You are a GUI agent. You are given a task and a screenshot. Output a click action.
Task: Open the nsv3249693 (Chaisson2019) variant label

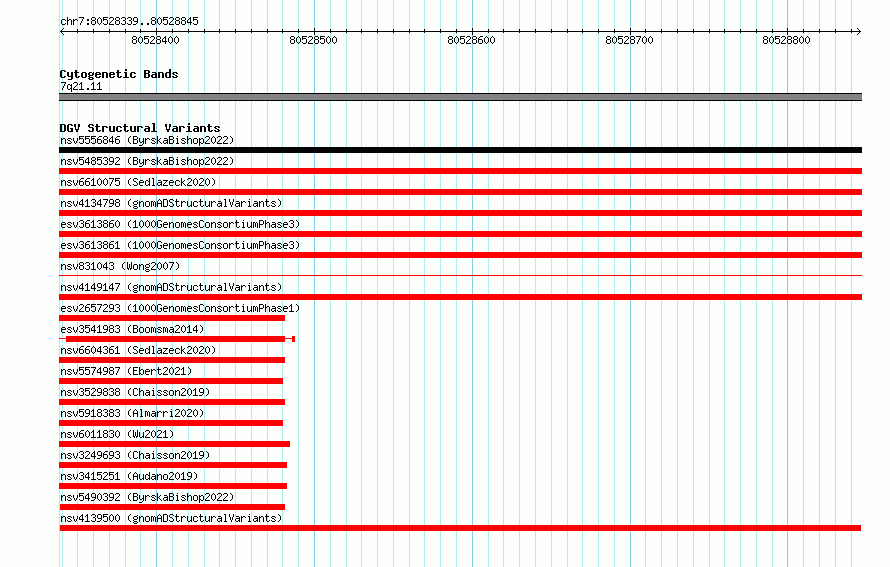(135, 455)
